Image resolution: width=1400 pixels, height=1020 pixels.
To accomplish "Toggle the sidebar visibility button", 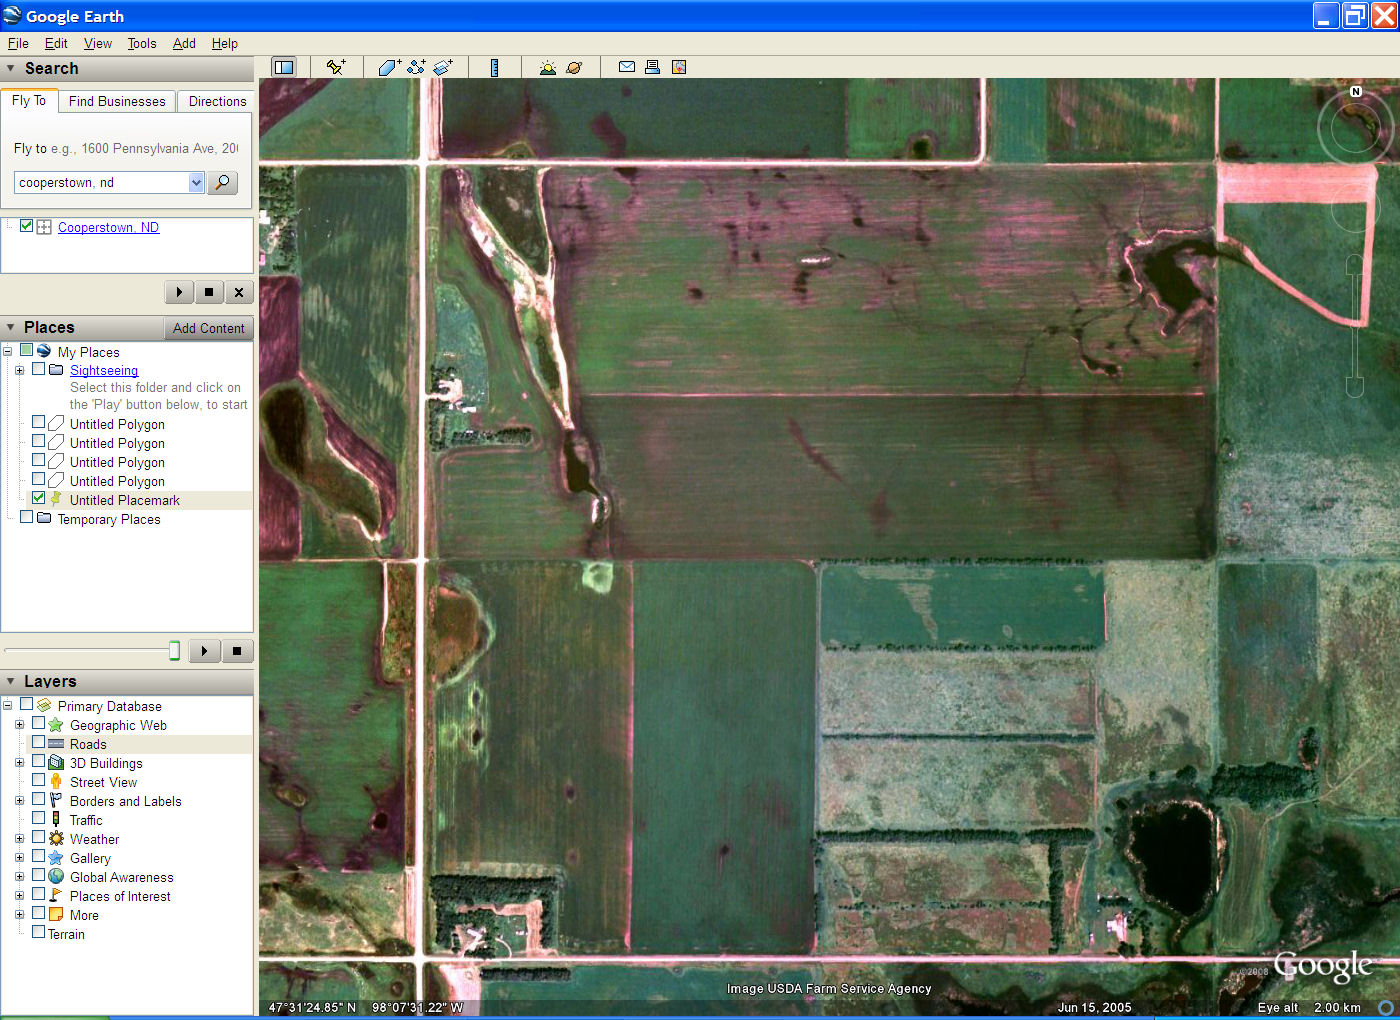I will 284,67.
